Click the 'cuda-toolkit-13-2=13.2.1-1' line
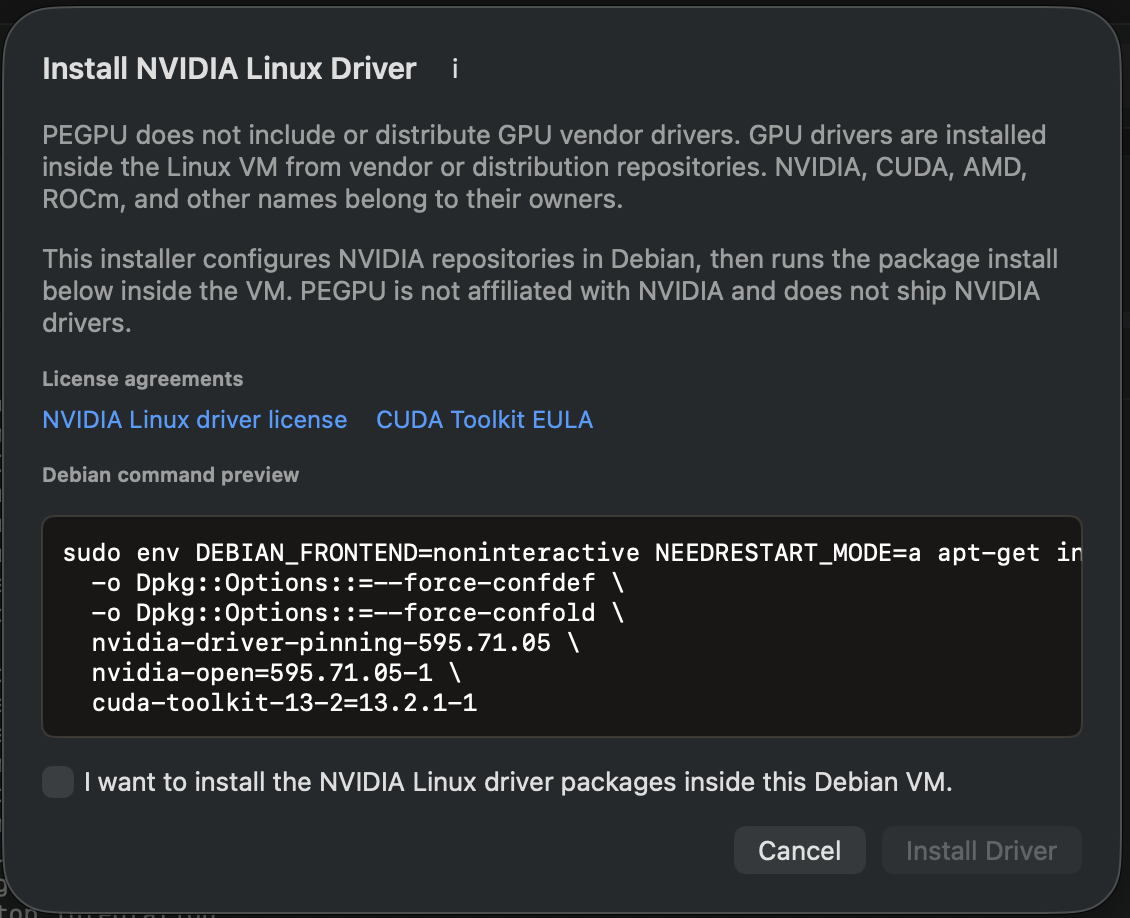Viewport: 1130px width, 918px height. (x=285, y=703)
